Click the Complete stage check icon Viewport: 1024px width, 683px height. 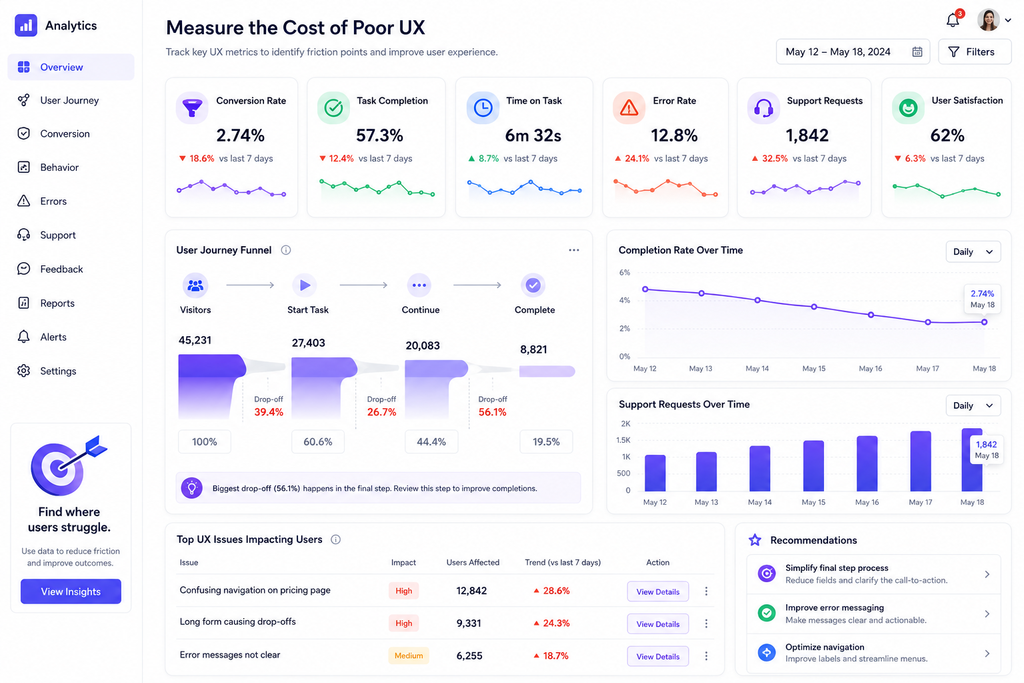tap(533, 285)
